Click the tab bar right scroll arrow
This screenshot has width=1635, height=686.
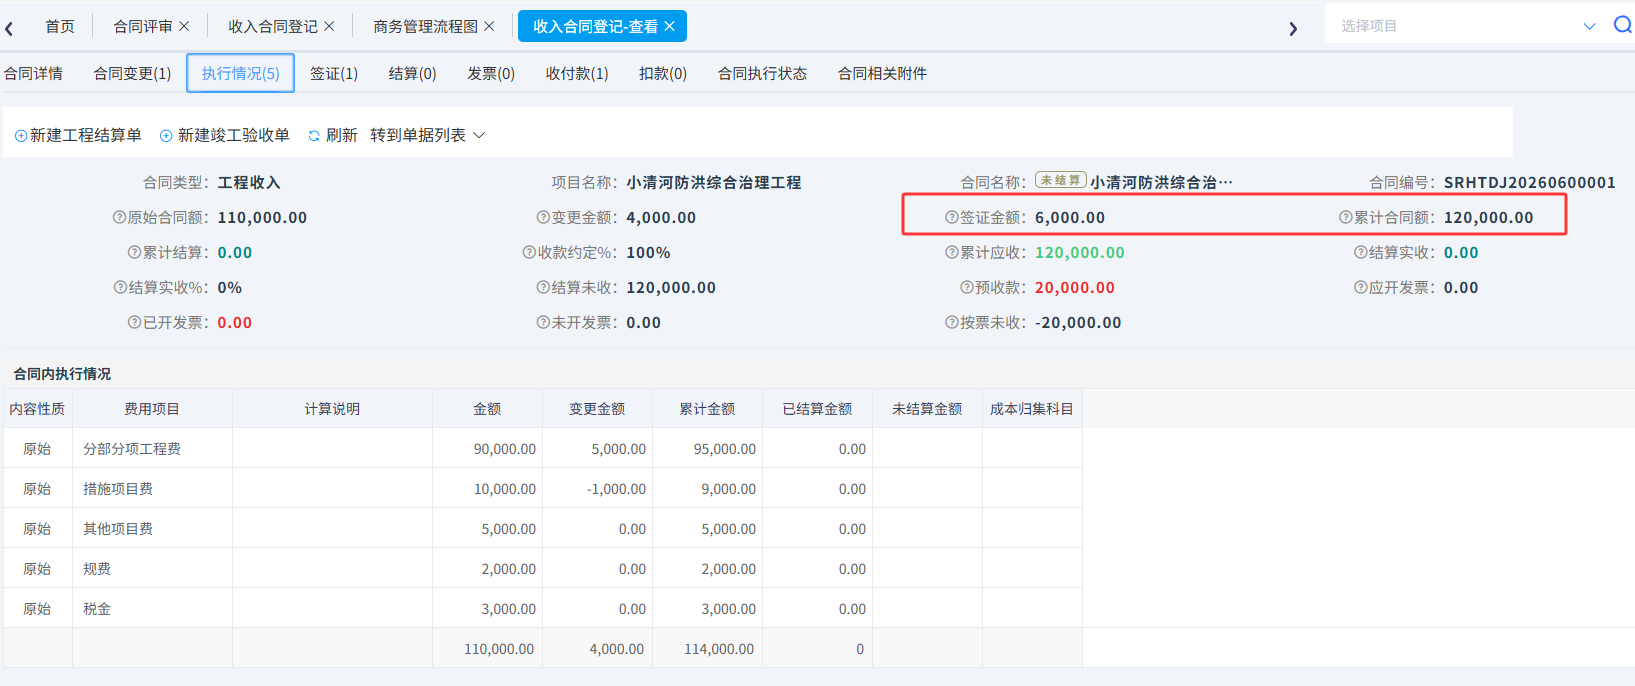(x=1293, y=28)
